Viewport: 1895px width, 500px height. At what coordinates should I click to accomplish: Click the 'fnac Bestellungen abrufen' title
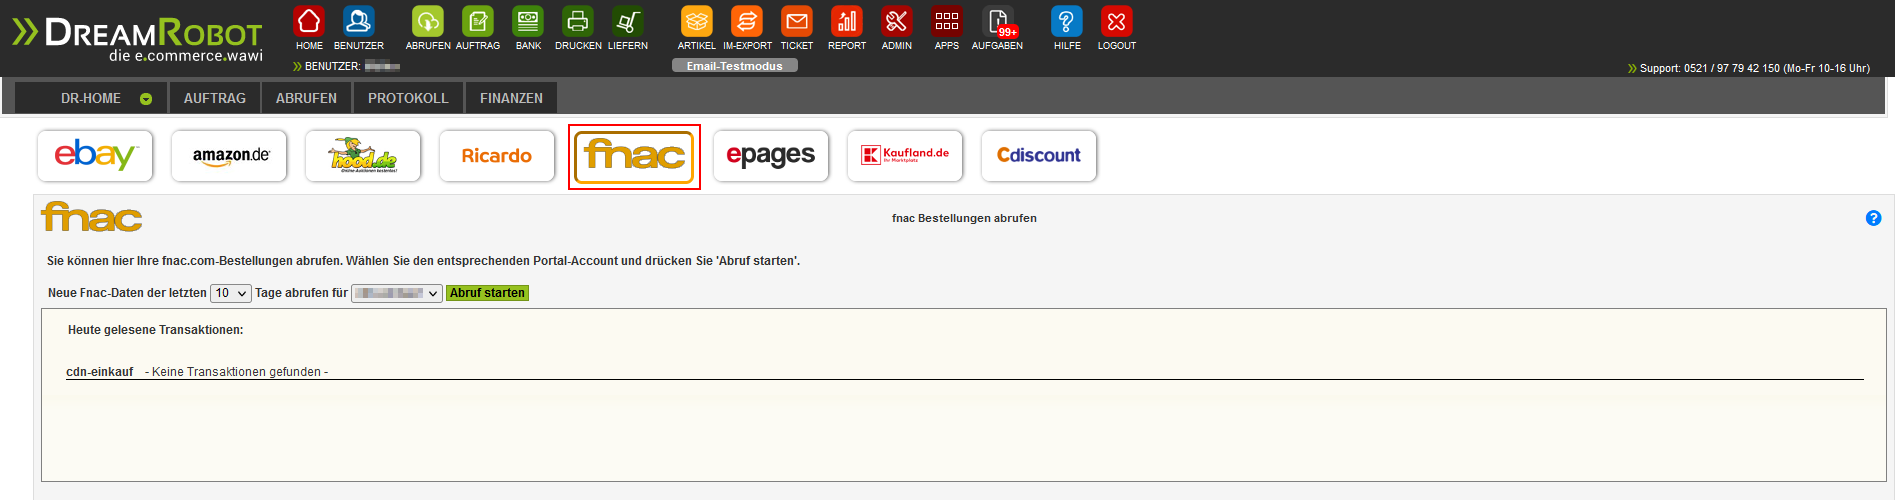[x=964, y=218]
